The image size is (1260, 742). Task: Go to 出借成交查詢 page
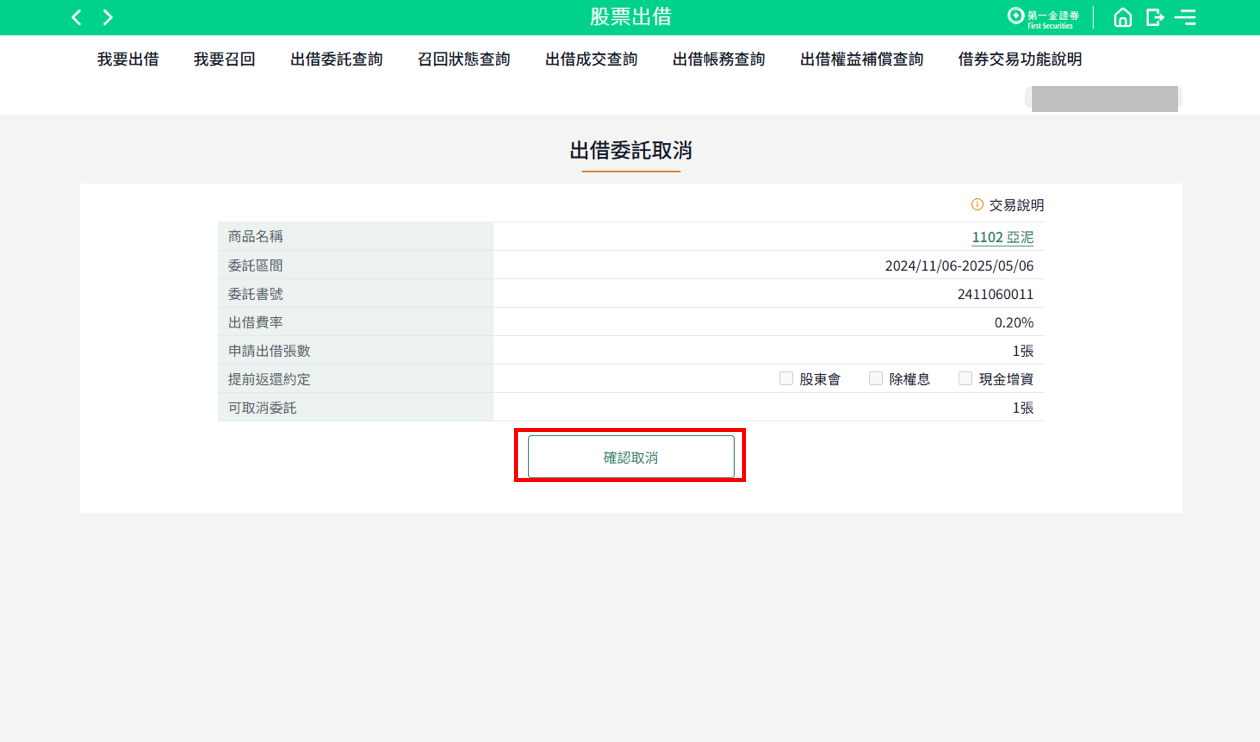[591, 59]
